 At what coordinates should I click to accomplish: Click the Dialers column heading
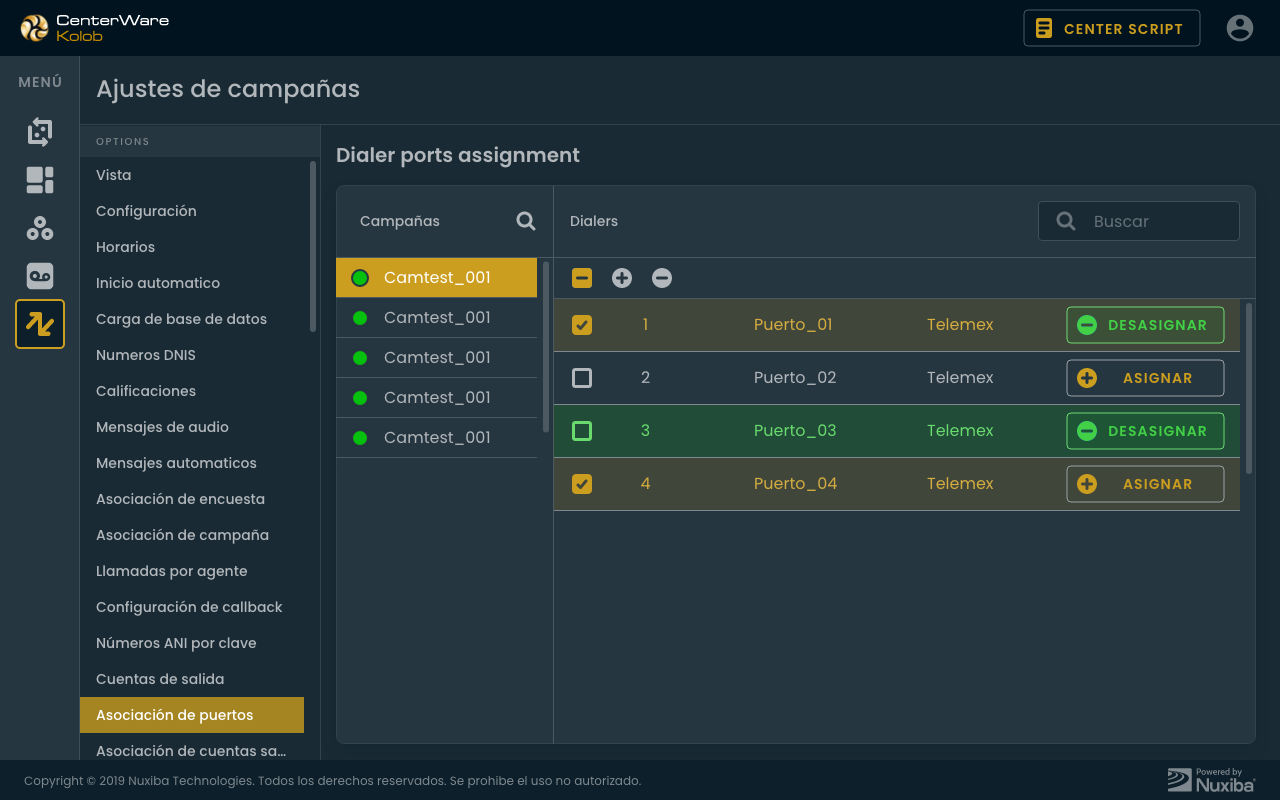click(x=594, y=221)
